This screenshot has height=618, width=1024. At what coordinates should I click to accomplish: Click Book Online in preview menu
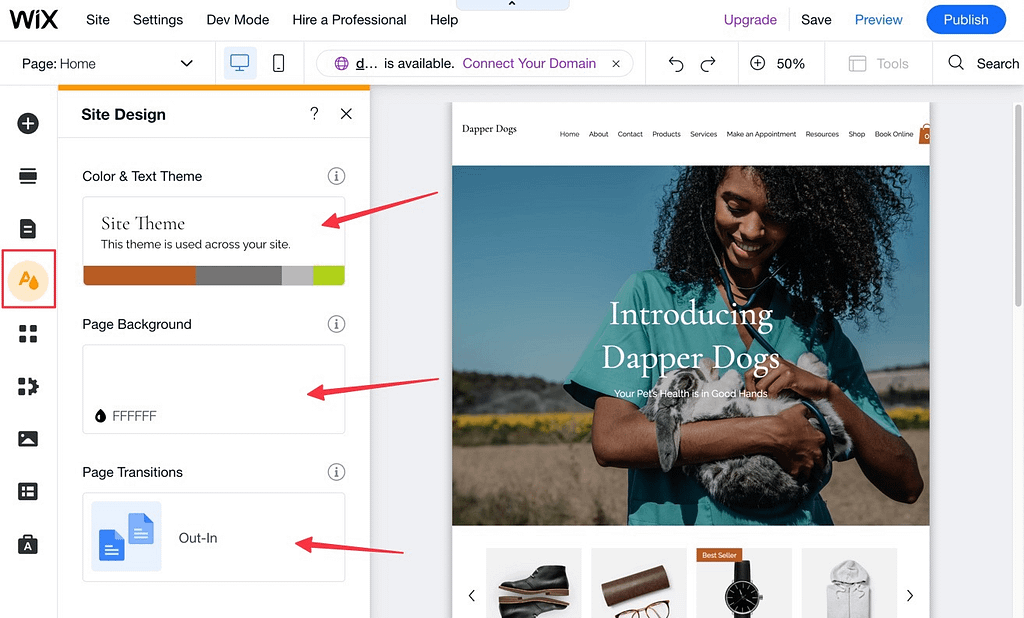(894, 134)
